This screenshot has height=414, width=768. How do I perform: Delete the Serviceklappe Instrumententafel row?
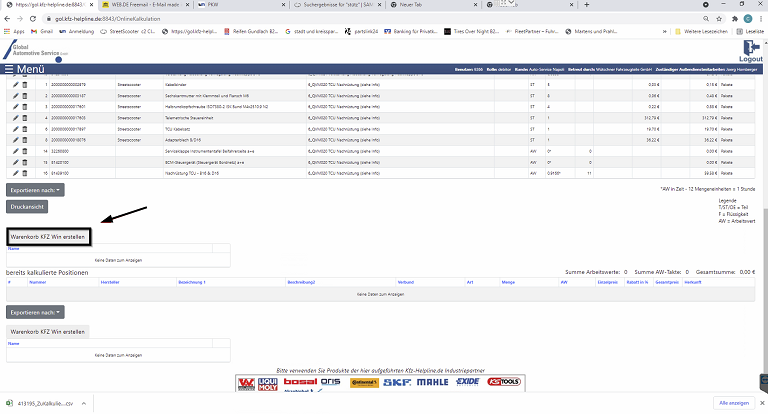point(24,151)
